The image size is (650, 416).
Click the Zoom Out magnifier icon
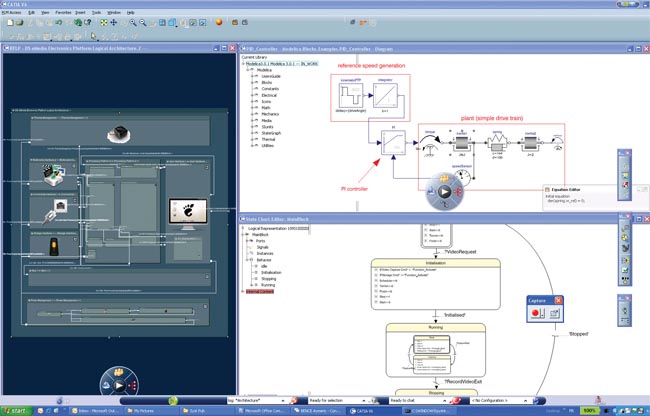[143, 23]
